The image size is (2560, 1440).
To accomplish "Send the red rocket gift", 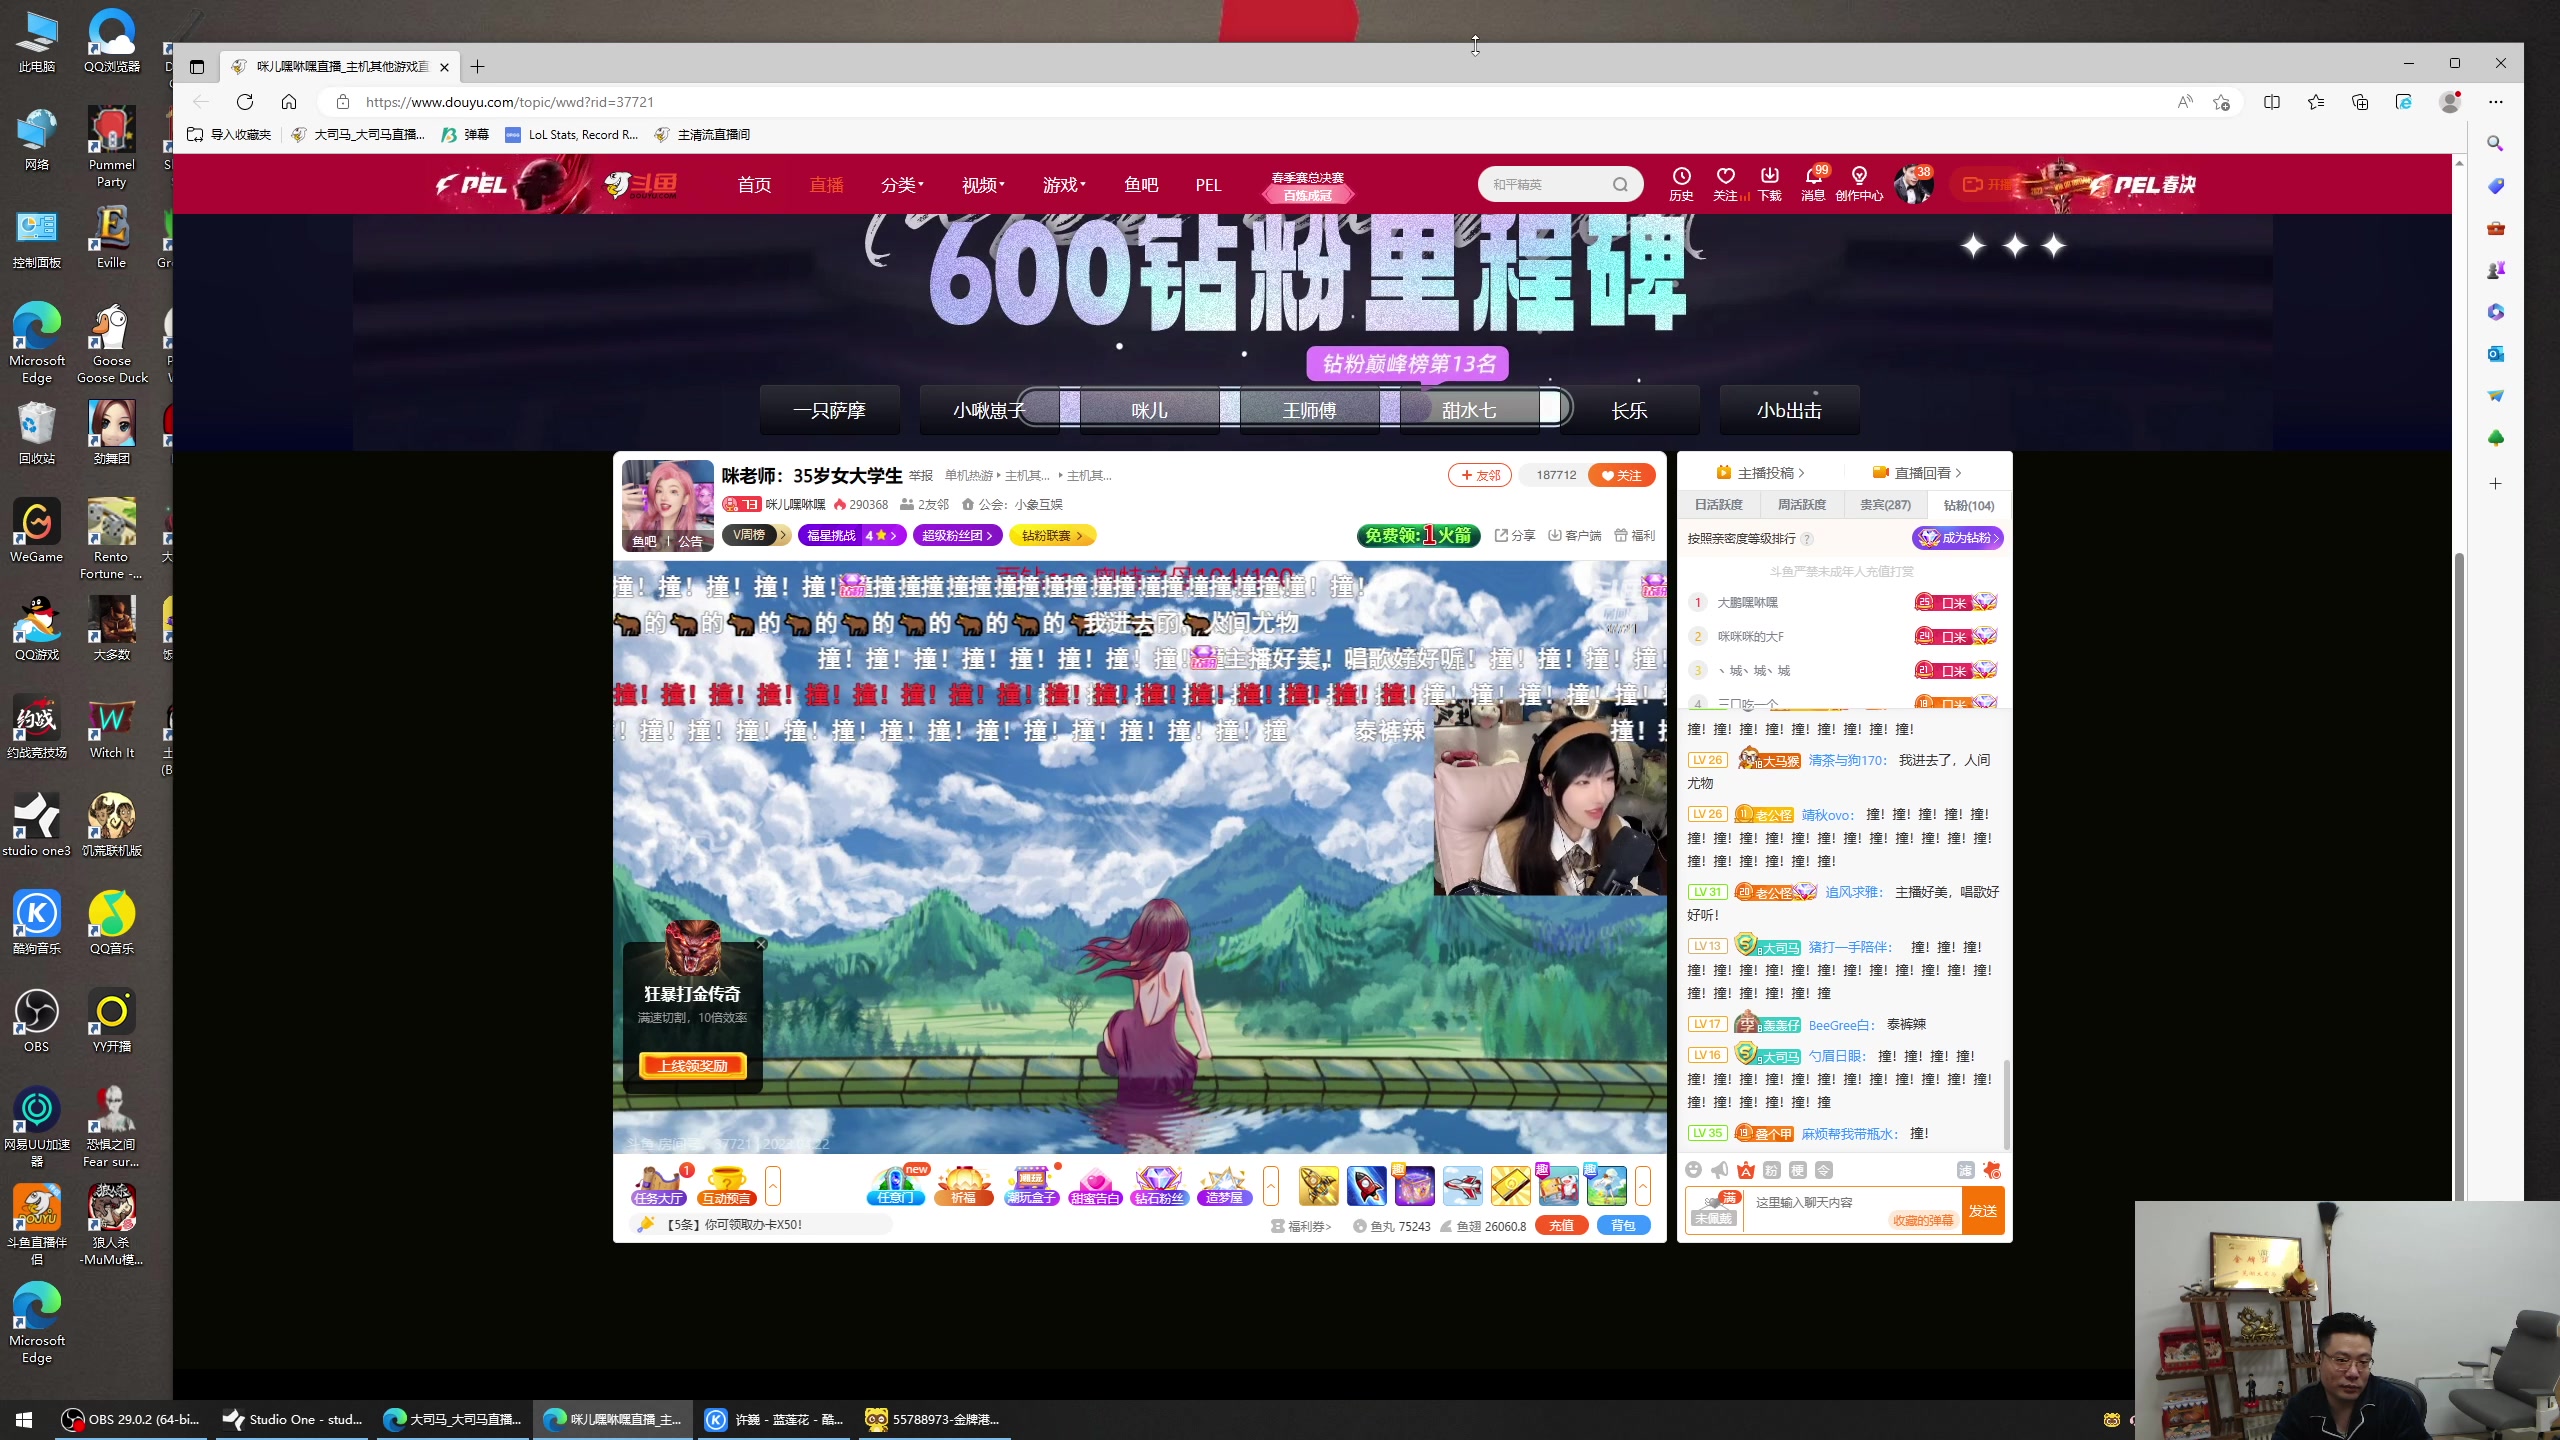I will 1366,1186.
